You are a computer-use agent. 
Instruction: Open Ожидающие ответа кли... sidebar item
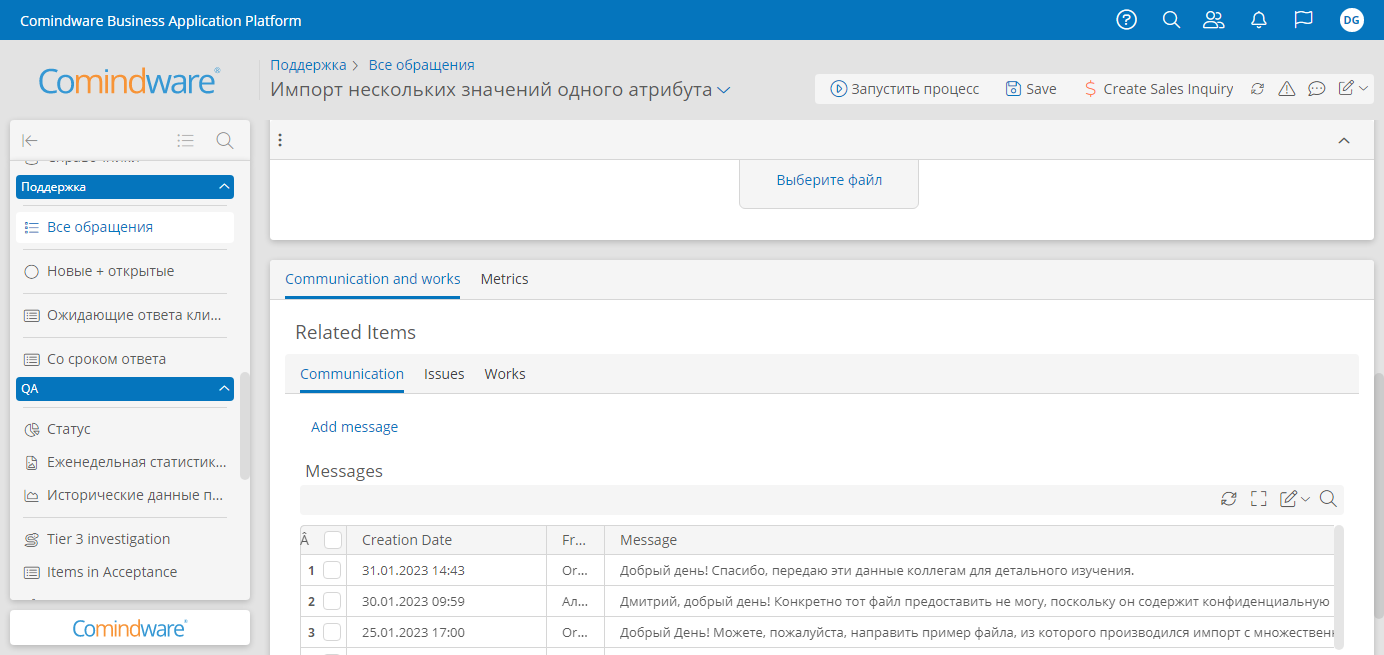(x=125, y=315)
